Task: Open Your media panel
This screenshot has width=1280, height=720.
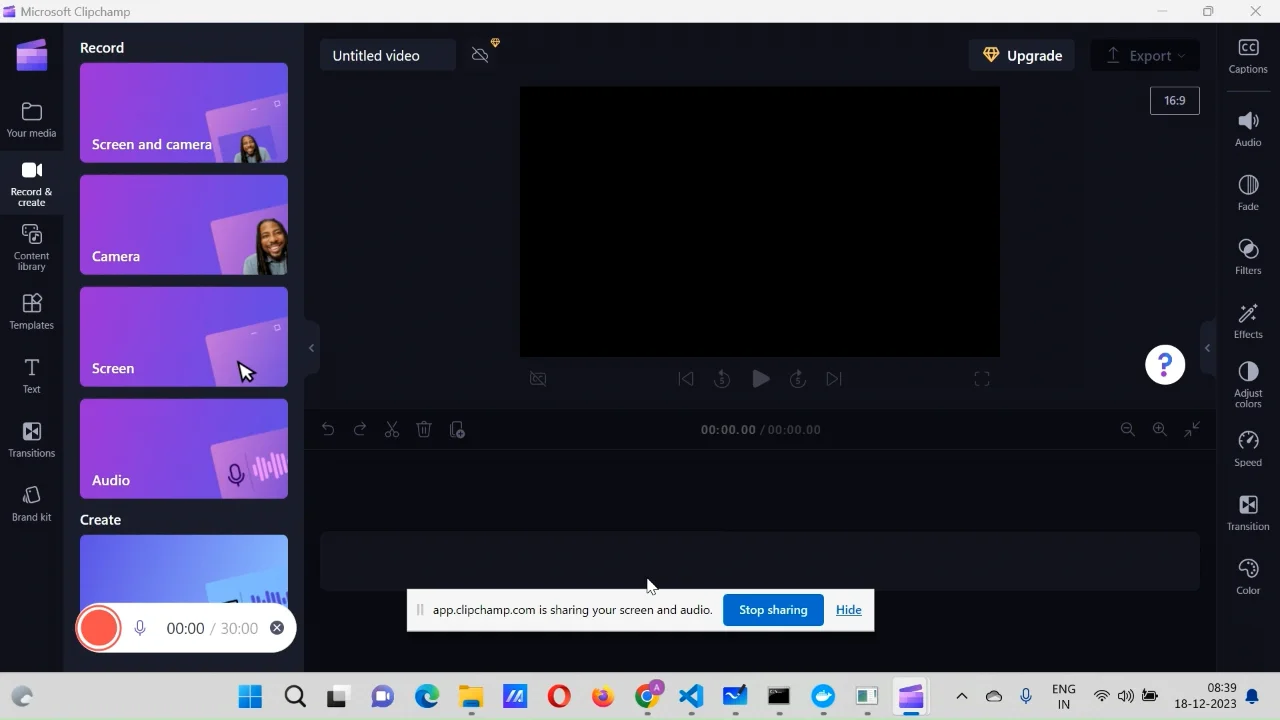Action: point(31,120)
